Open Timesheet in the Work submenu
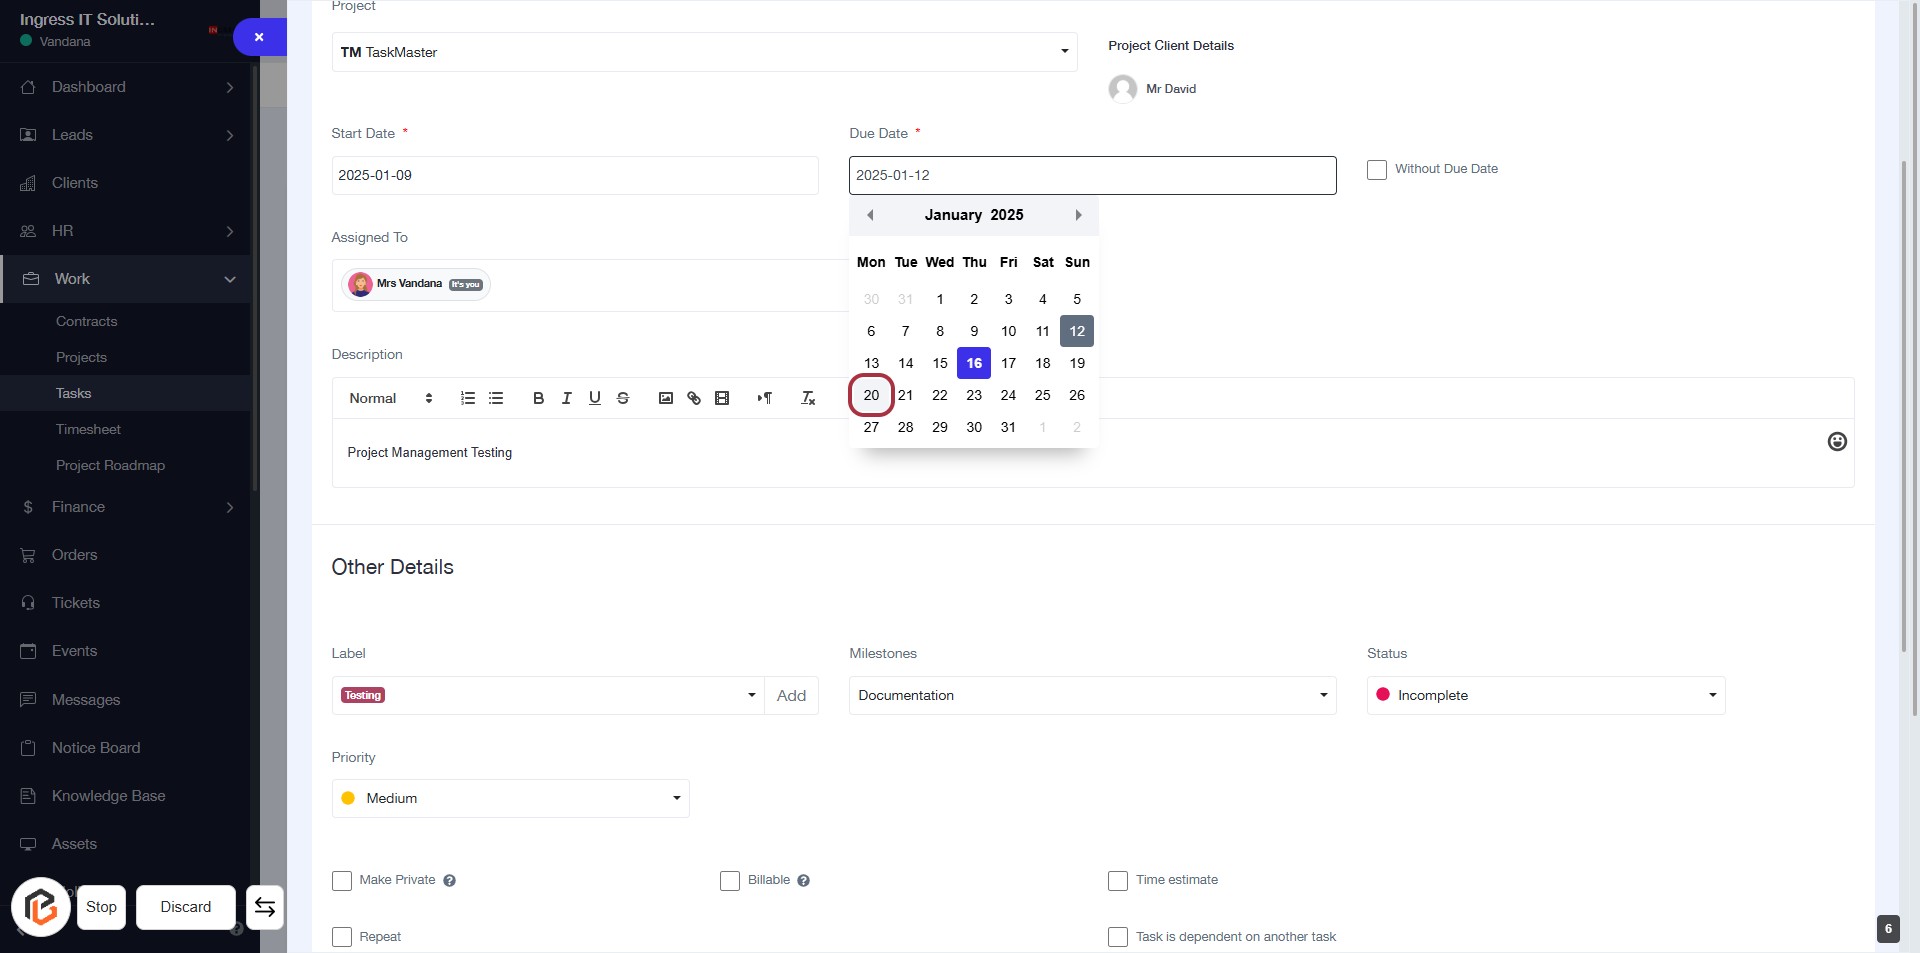Screen dimensions: 1920x953 [88, 429]
